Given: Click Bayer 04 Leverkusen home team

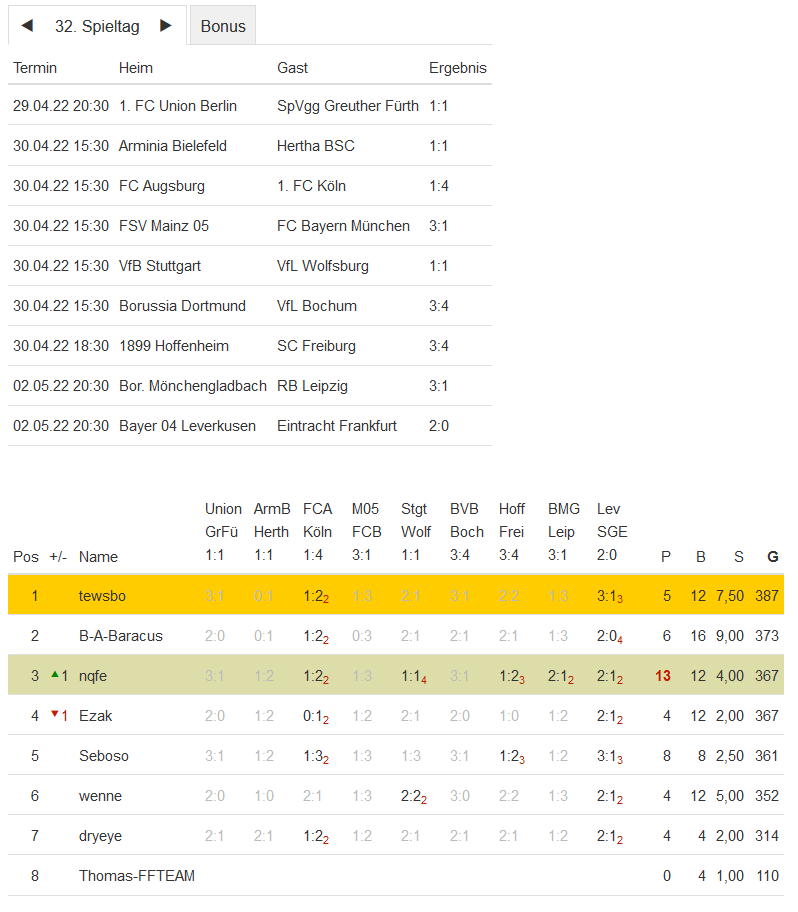Looking at the screenshot, I should tap(187, 426).
